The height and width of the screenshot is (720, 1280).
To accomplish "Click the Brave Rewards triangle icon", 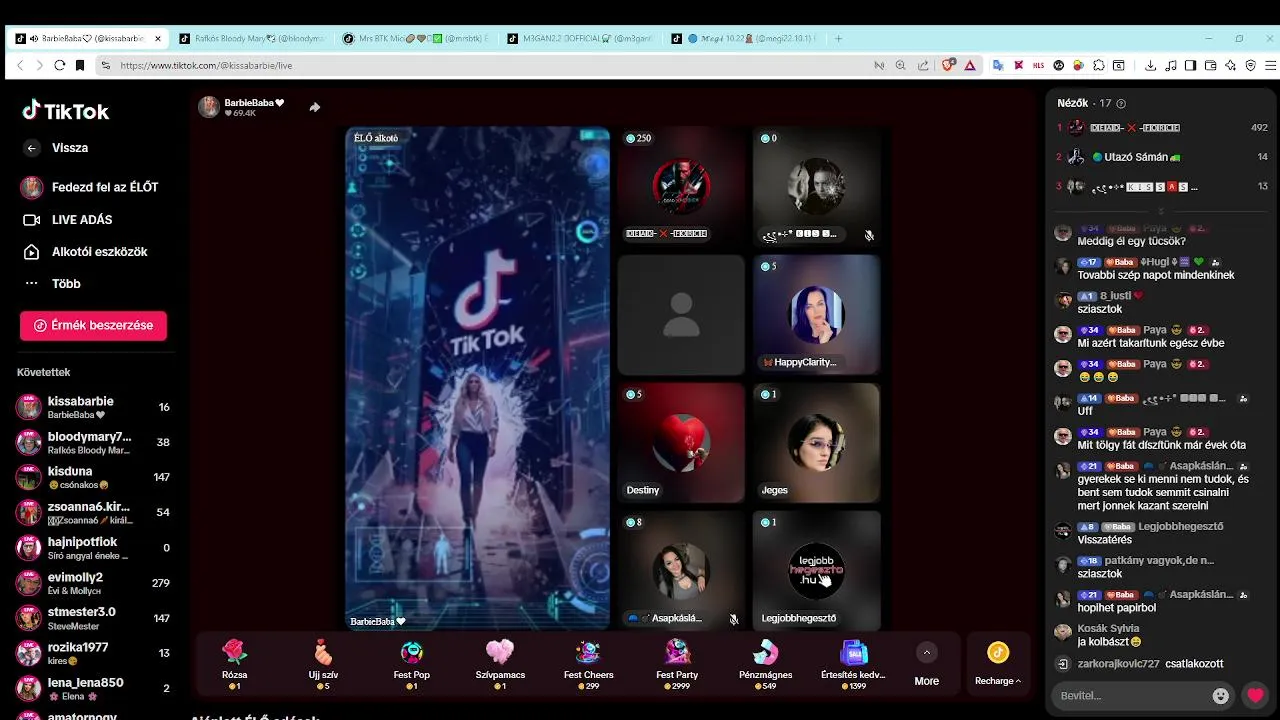I will pos(970,65).
